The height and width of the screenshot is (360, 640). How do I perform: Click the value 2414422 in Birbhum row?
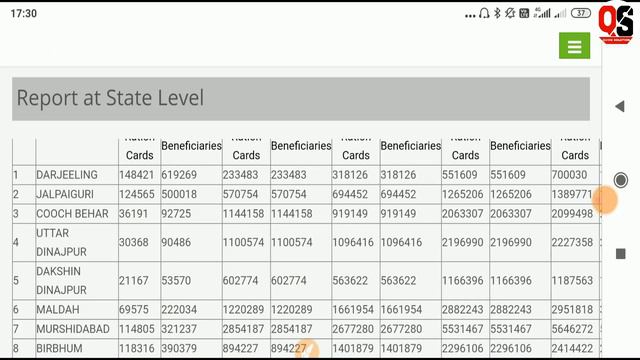[572, 349]
